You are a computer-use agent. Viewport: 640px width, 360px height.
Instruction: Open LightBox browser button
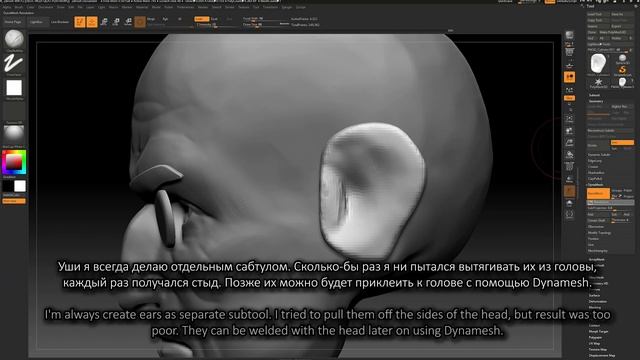(36, 22)
